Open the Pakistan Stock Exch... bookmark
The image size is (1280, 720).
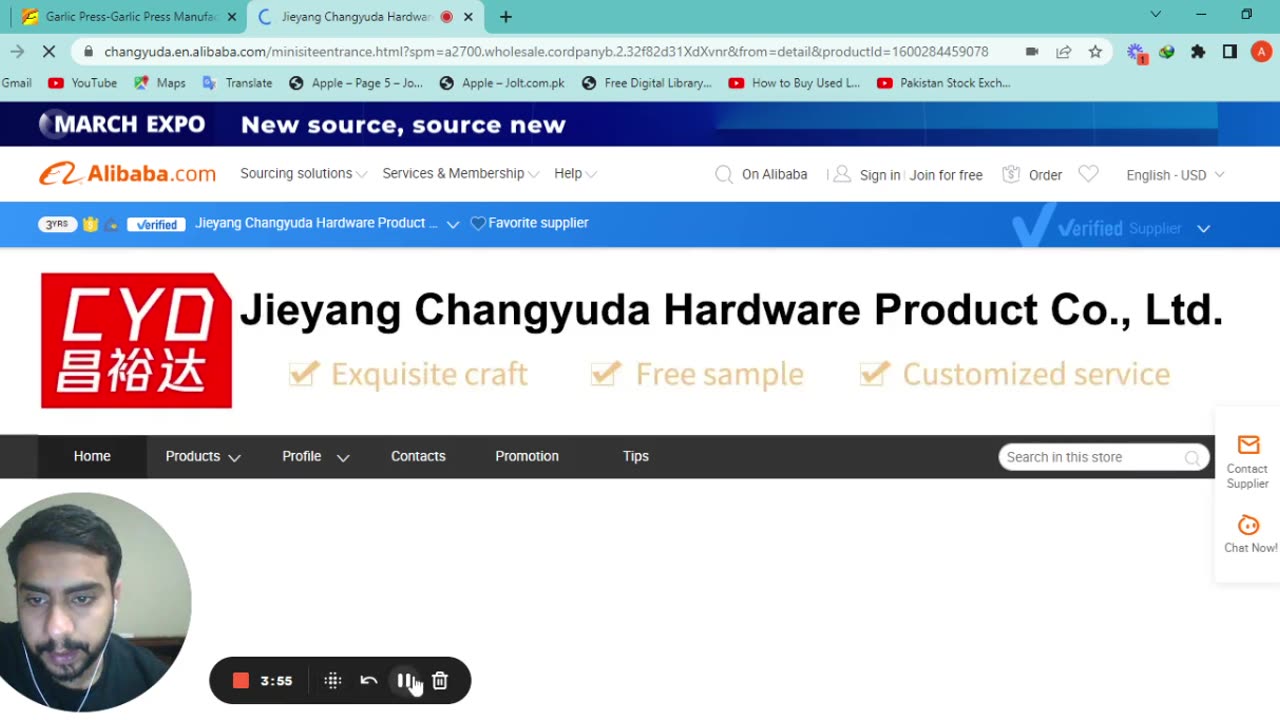point(943,83)
